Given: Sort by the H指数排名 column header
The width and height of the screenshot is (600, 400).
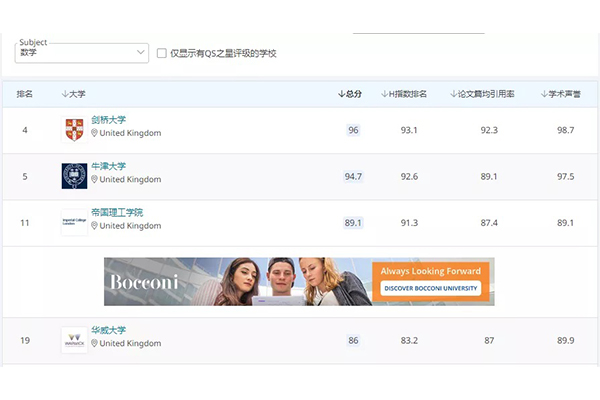Looking at the screenshot, I should pyautogui.click(x=404, y=94).
